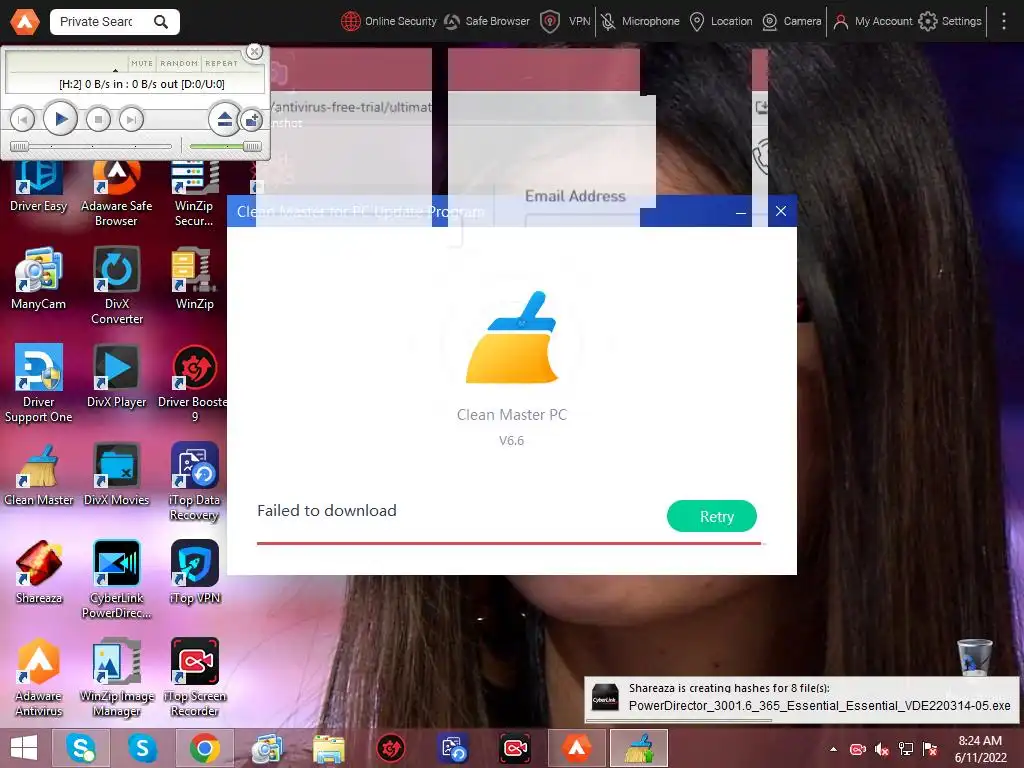Open Google Chrome from the taskbar
Screen dimensions: 1024x768
click(x=204, y=748)
